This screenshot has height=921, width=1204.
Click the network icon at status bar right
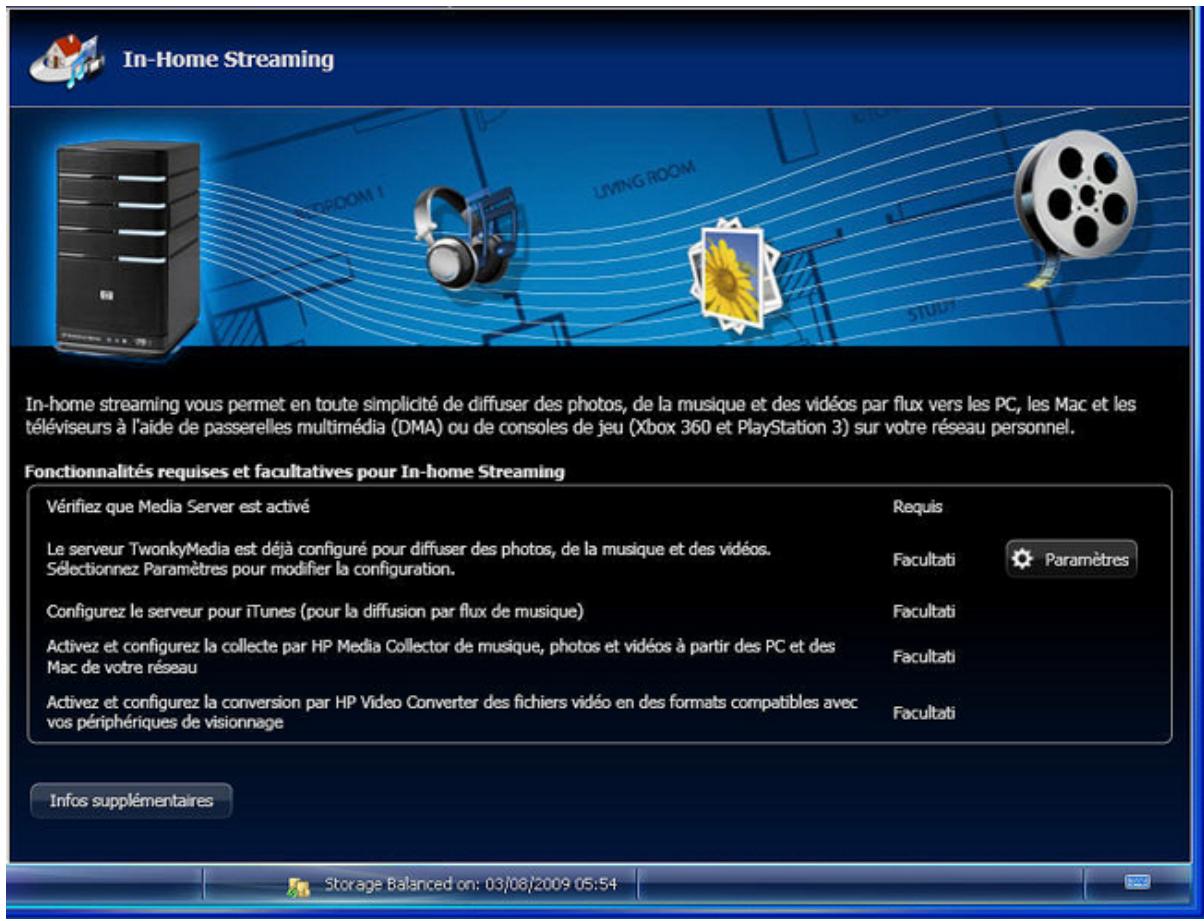1136,881
